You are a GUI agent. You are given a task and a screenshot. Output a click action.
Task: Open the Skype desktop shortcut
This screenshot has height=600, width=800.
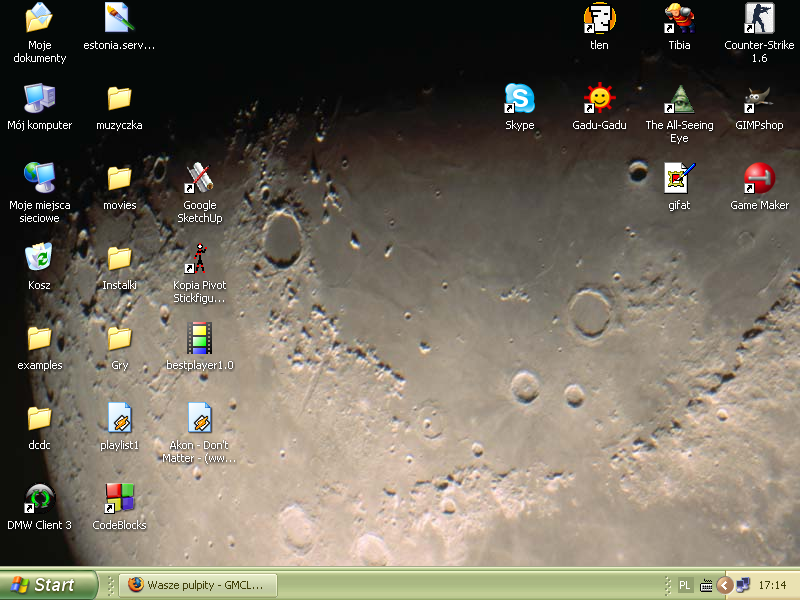coord(519,99)
